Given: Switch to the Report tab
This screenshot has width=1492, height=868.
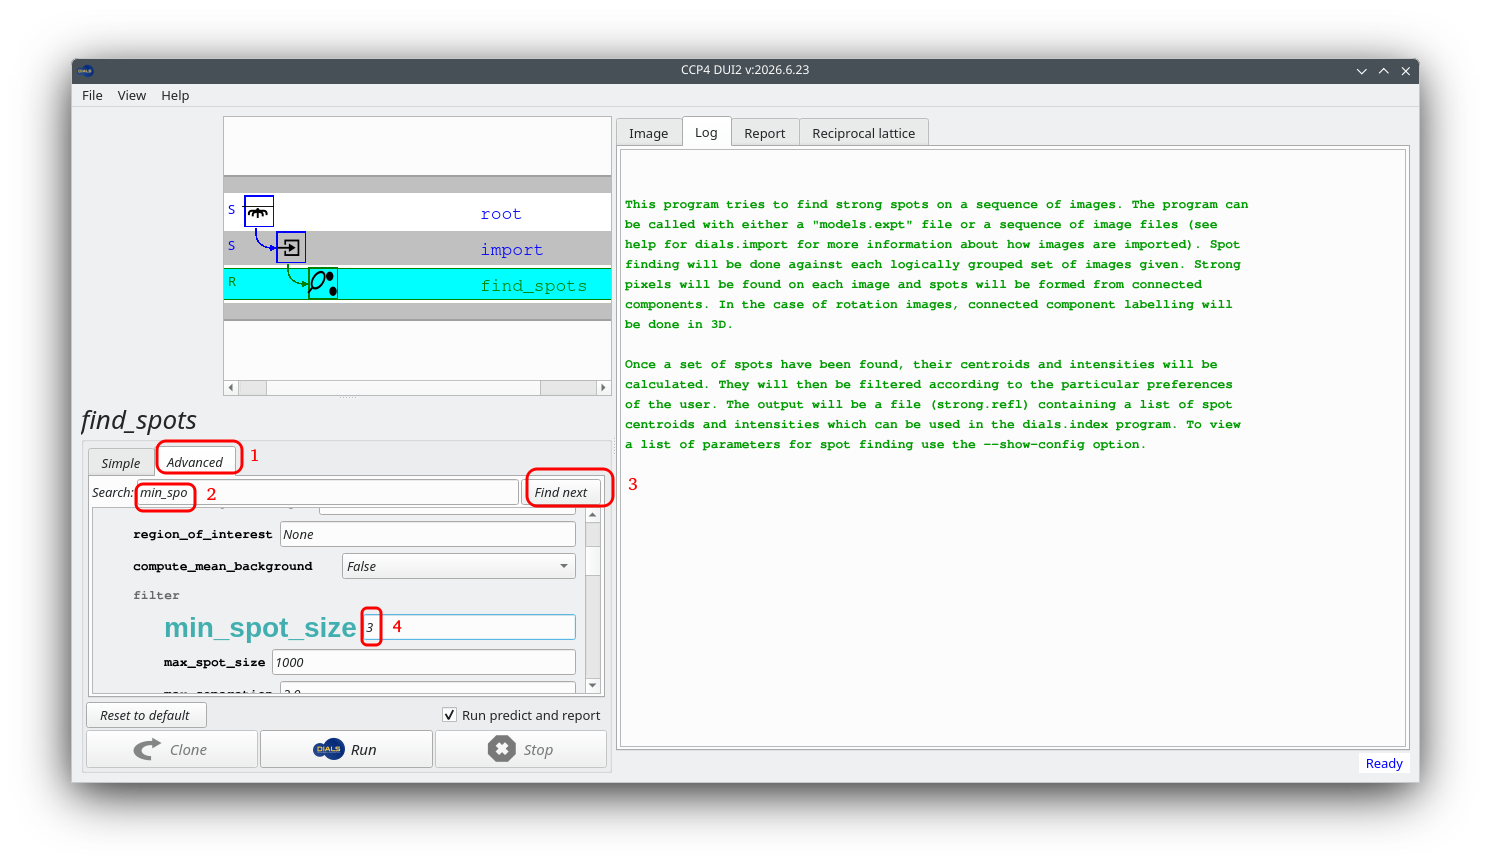Looking at the screenshot, I should click(765, 133).
